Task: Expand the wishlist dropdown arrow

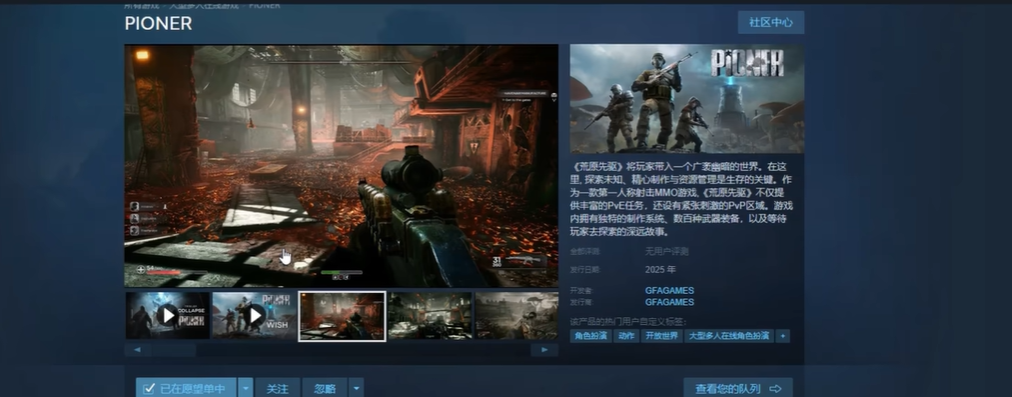Action: click(x=245, y=388)
